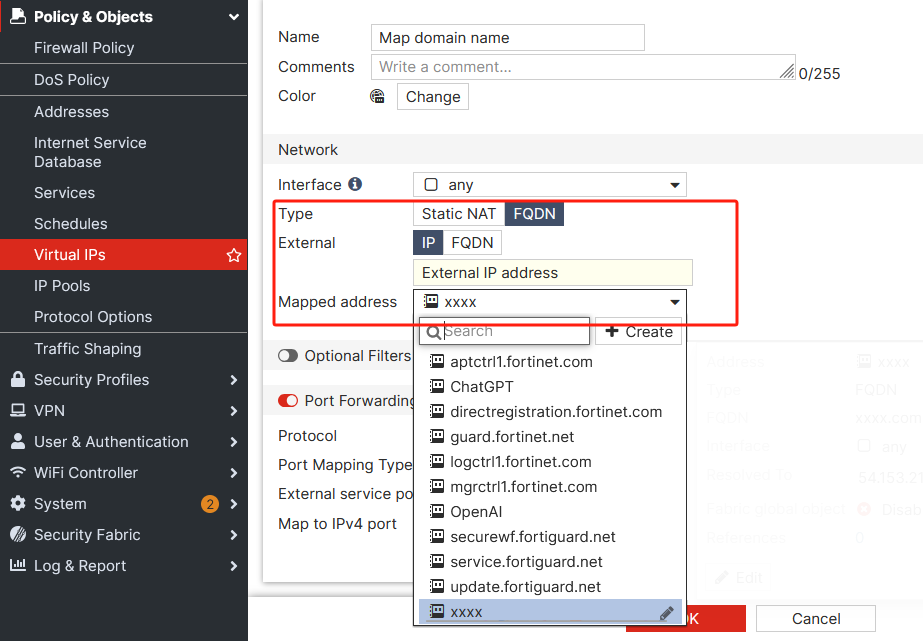923x641 pixels.
Task: Choose securewf.fortiguard.net from list
Action: 550,537
